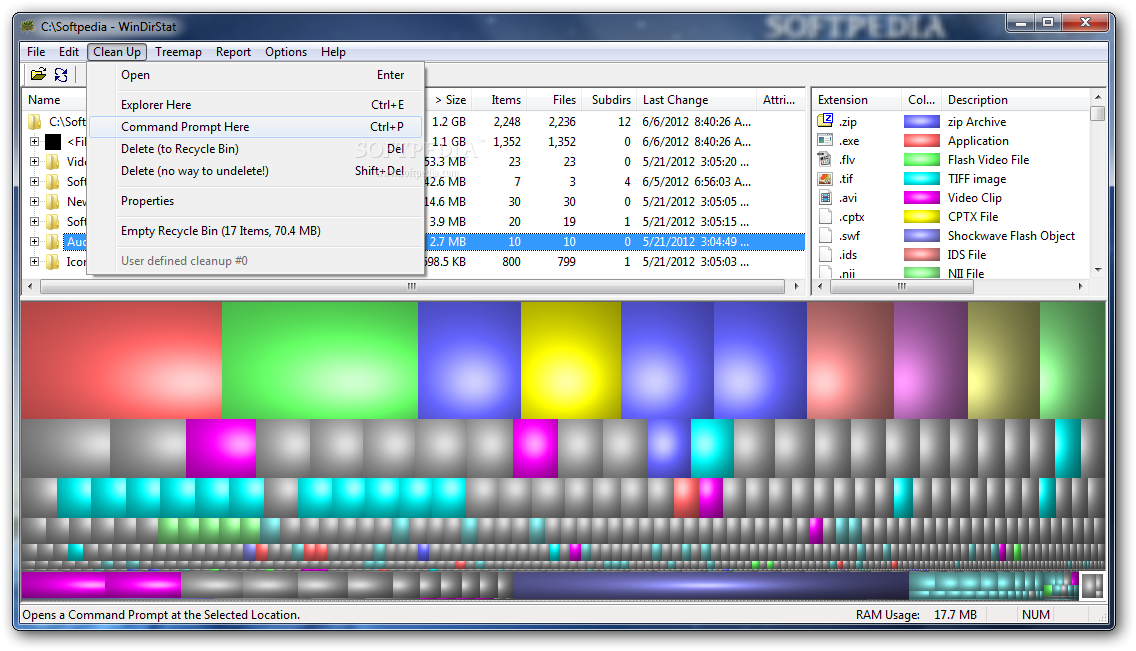1136x651 pixels.
Task: Click the magenta Video Clip color swatch
Action: 922,198
